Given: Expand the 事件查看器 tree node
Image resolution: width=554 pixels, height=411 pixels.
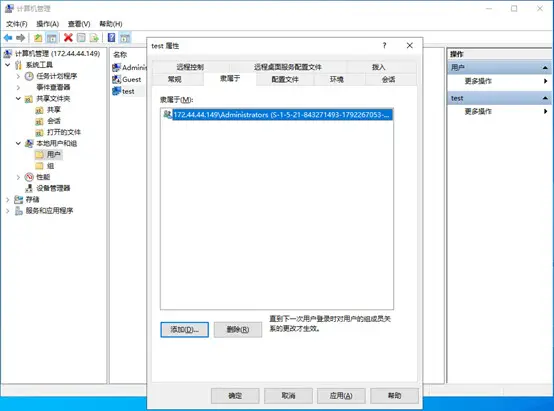Looking at the screenshot, I should 18,87.
